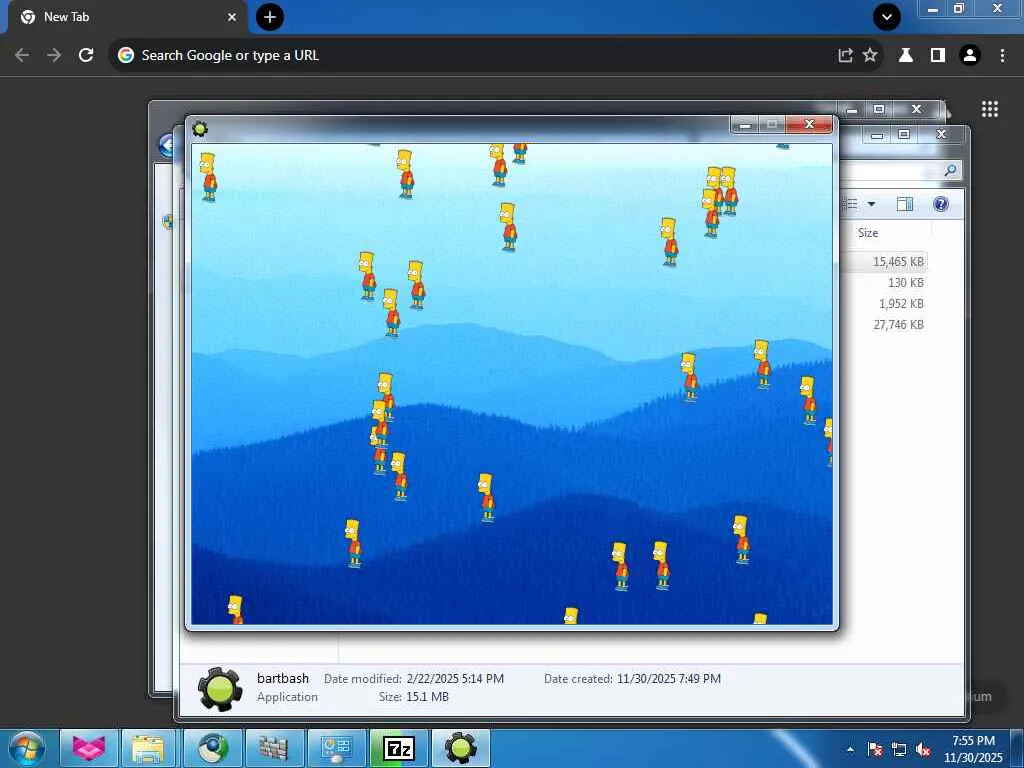Click the Date created value 11/30/2025 7:49 PM

(669, 679)
